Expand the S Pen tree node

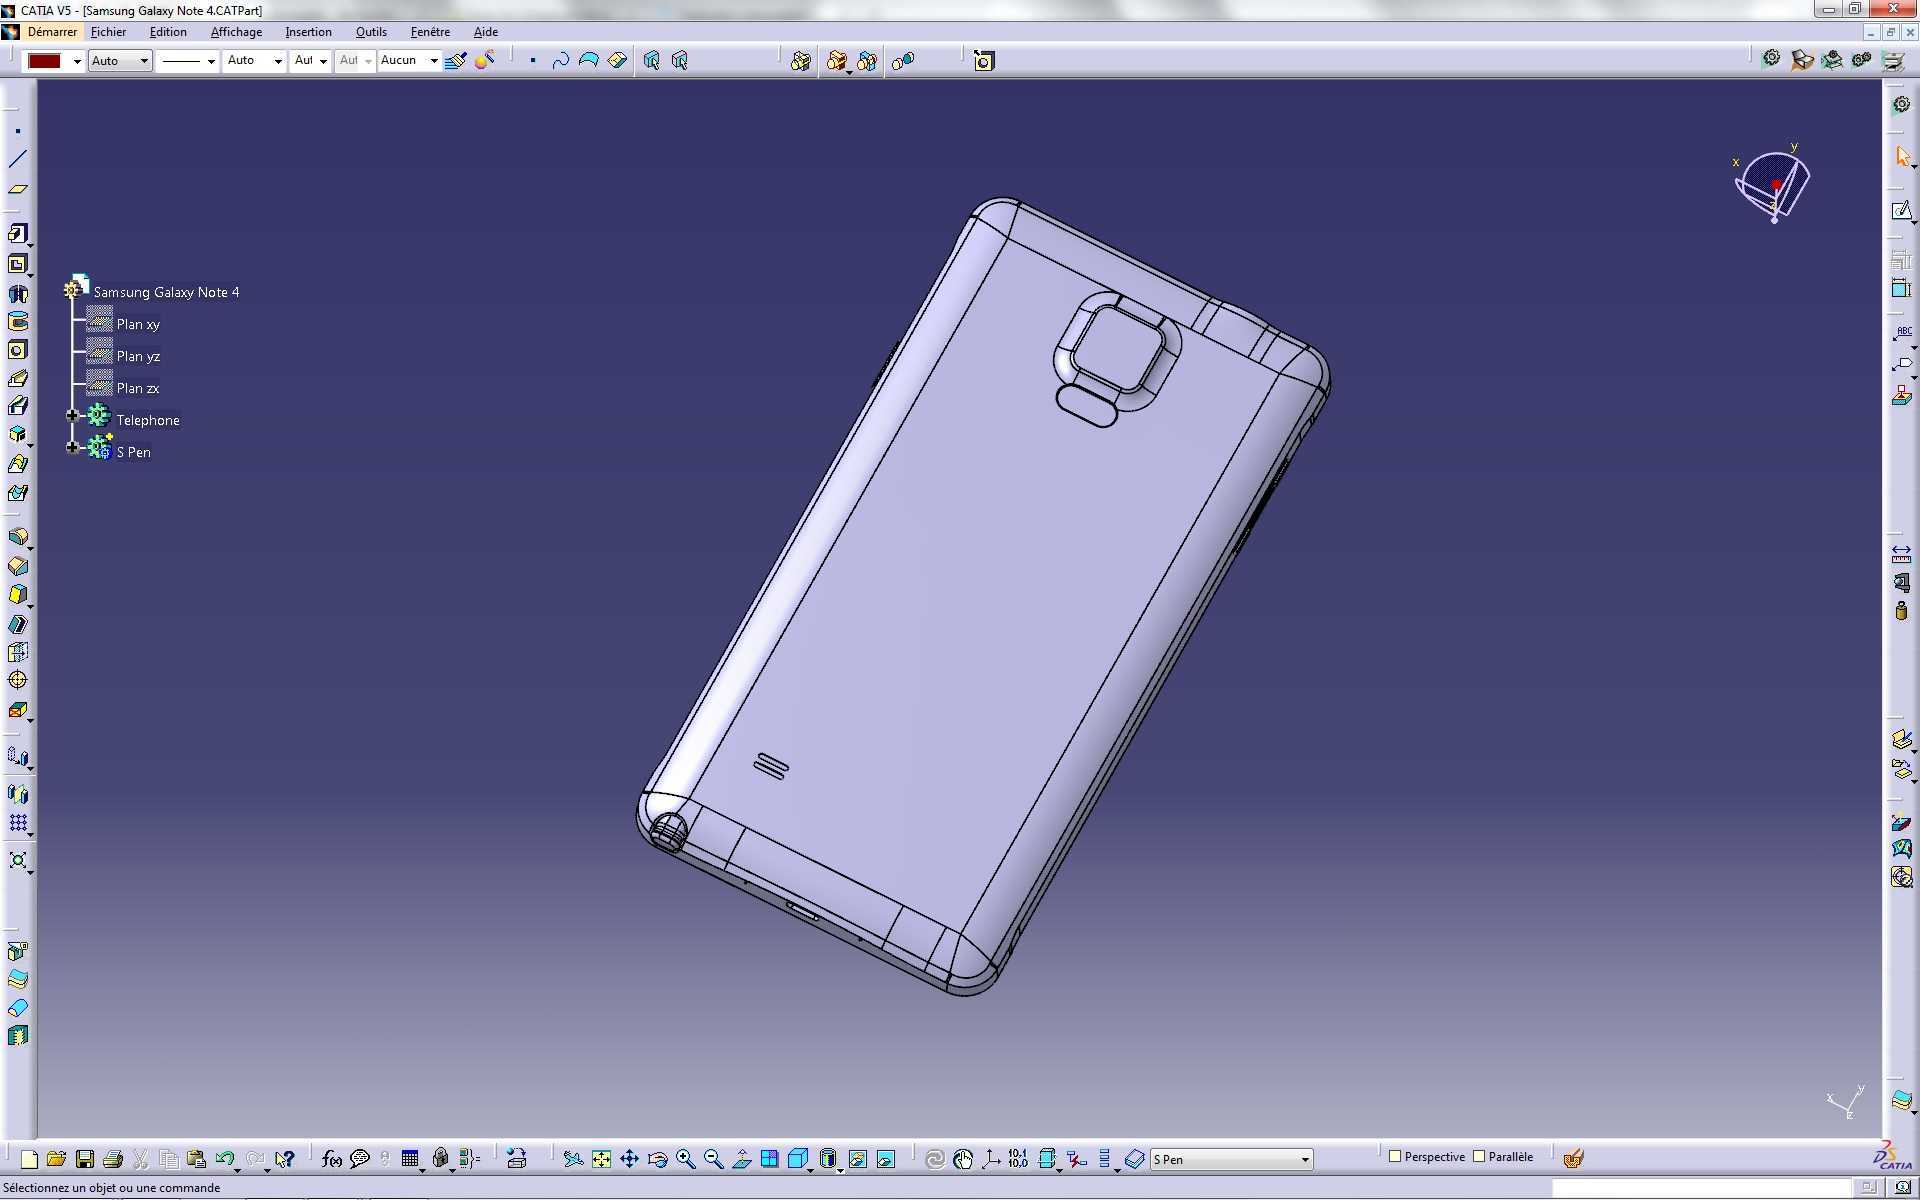click(x=72, y=447)
